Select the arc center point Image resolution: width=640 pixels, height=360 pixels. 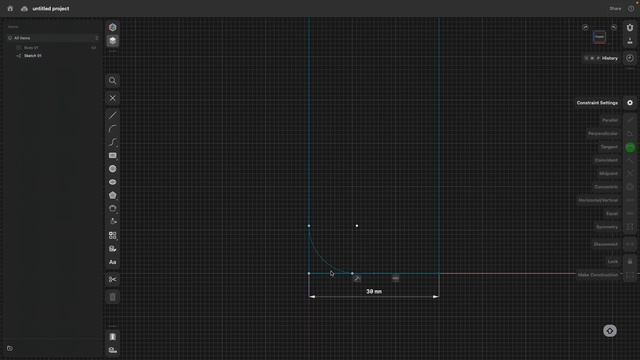point(357,226)
